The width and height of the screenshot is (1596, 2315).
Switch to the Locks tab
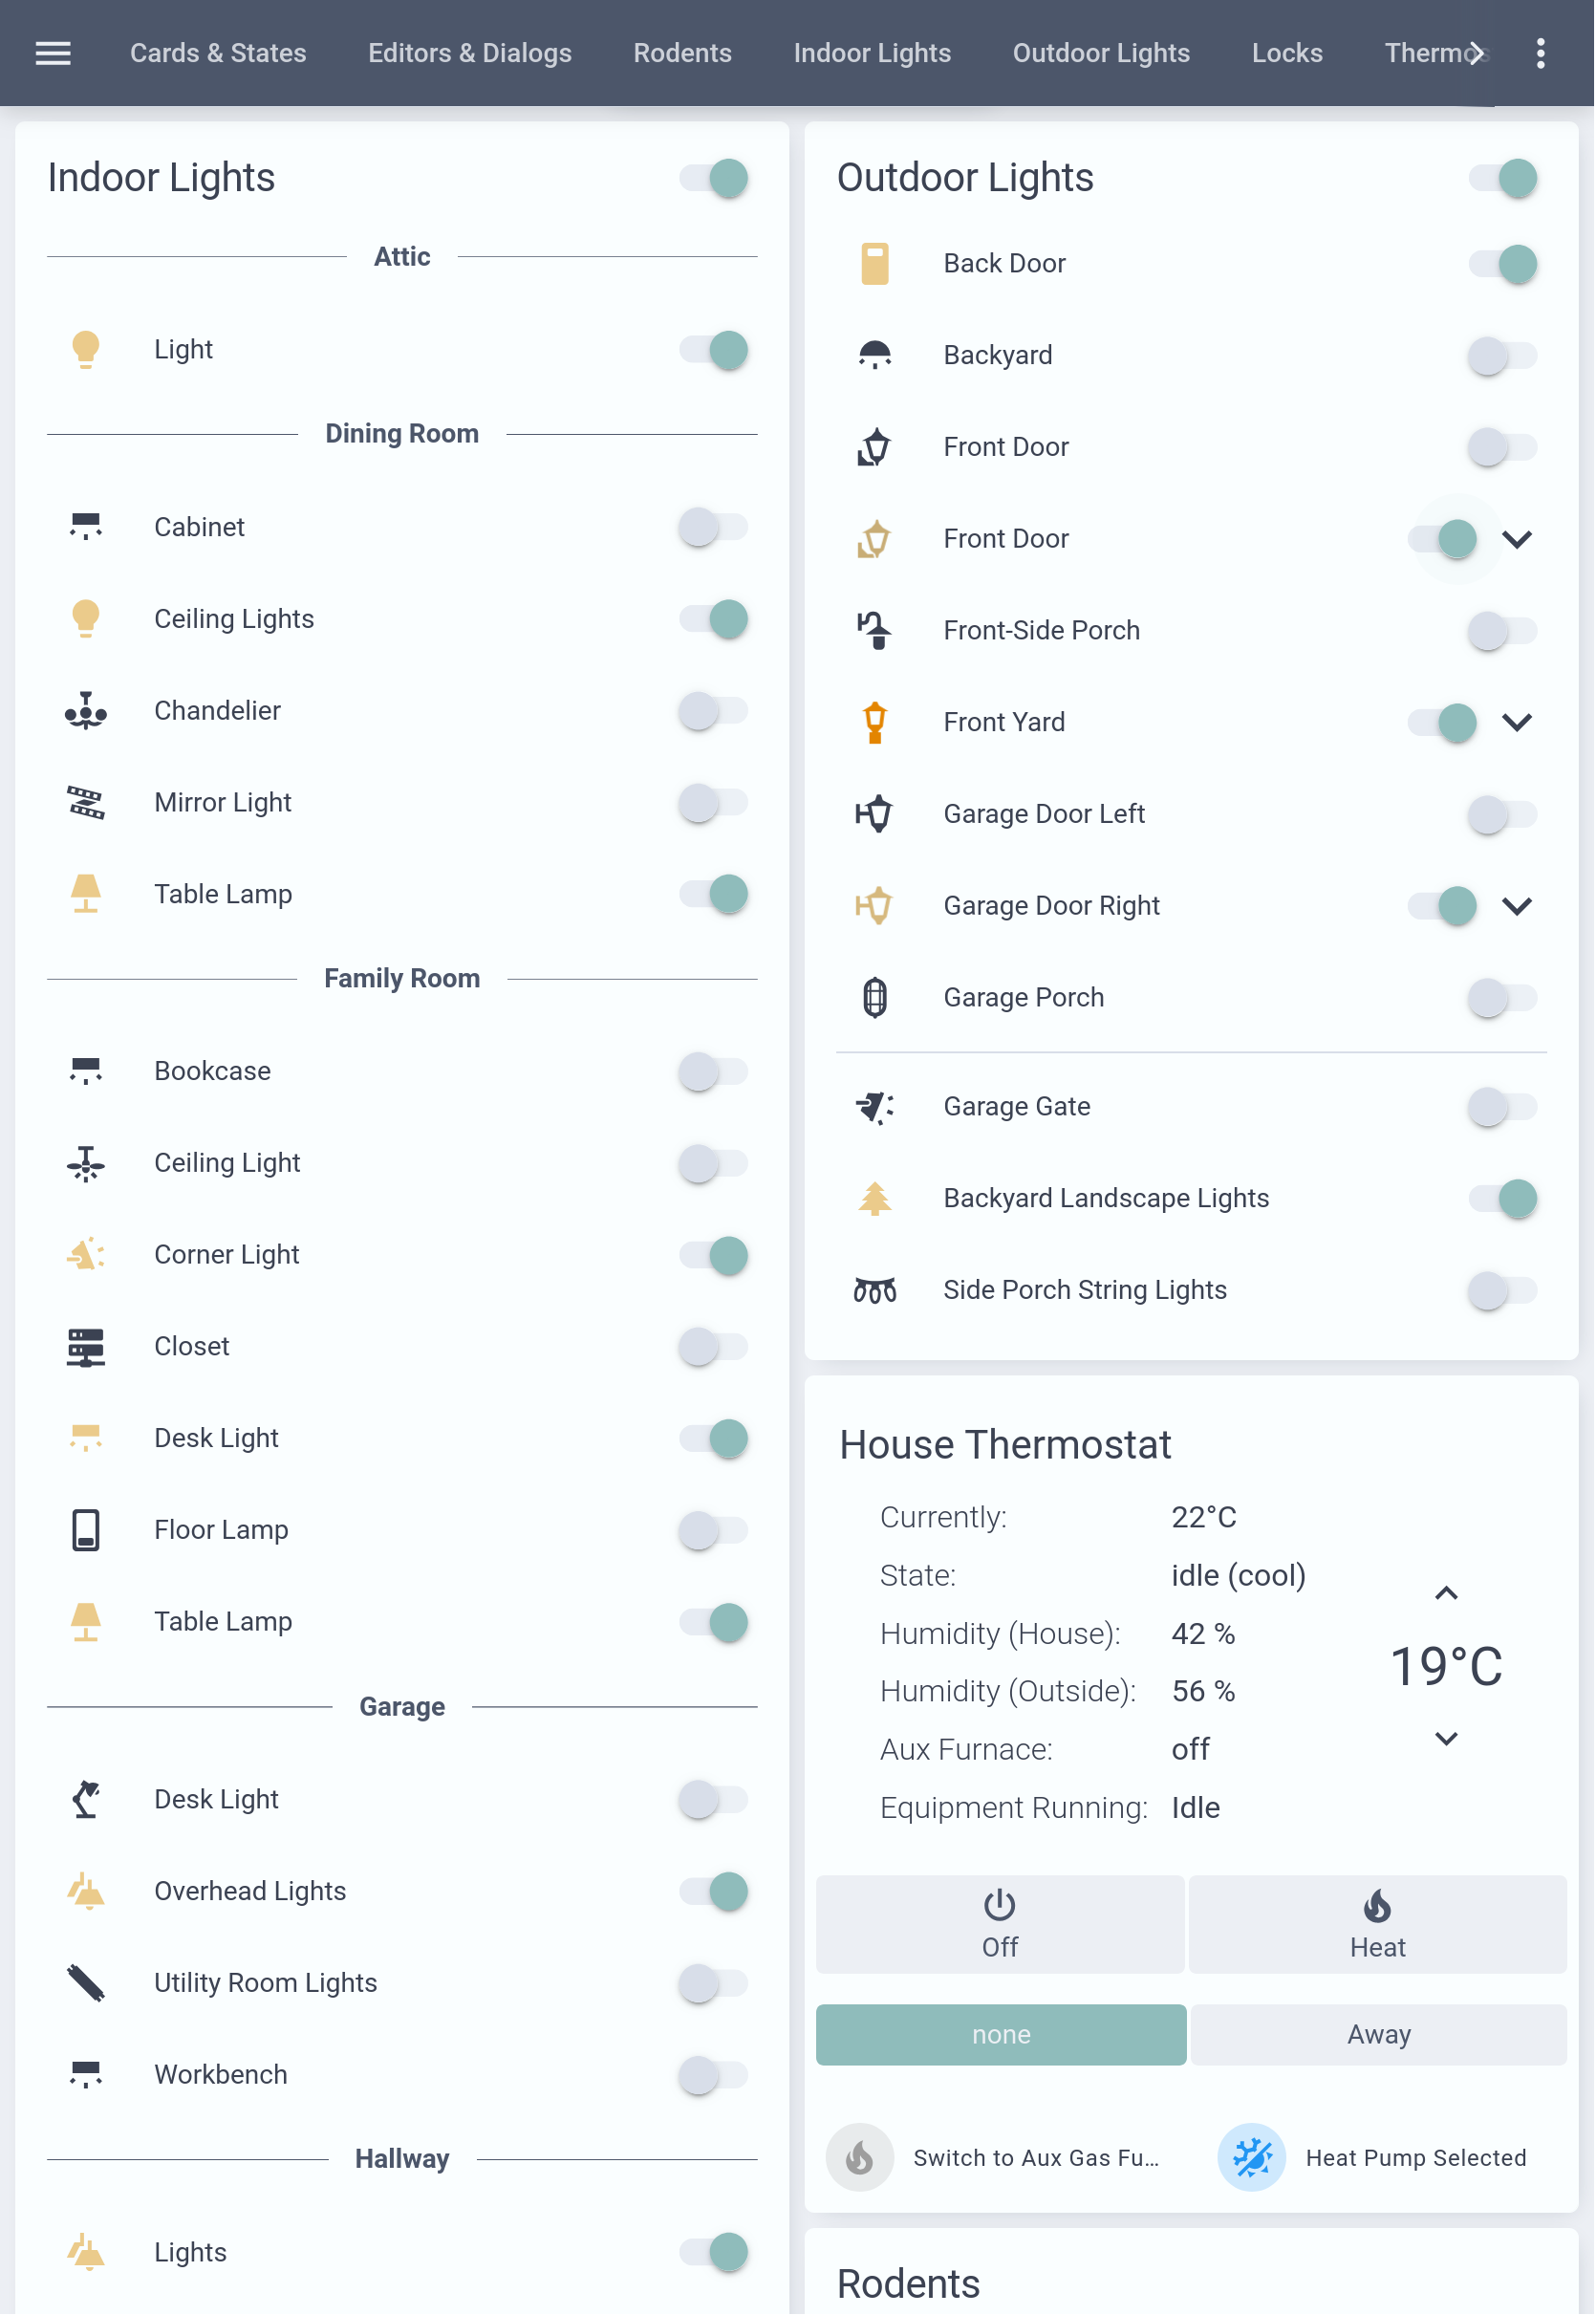(x=1289, y=53)
